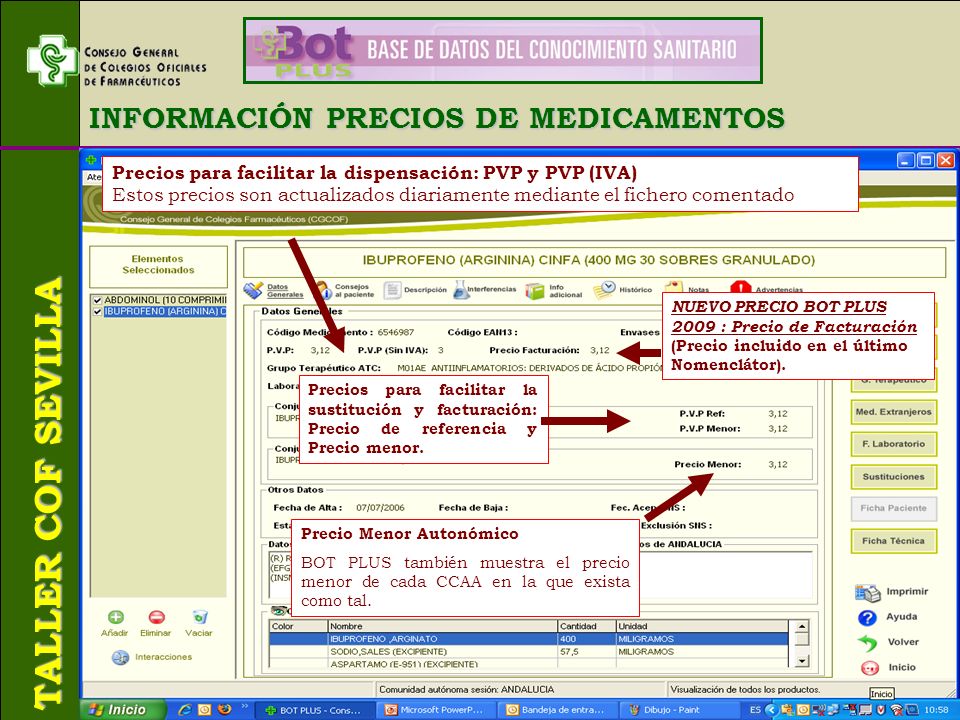
Task: Open the Windows Inicio start button
Action: [122, 710]
